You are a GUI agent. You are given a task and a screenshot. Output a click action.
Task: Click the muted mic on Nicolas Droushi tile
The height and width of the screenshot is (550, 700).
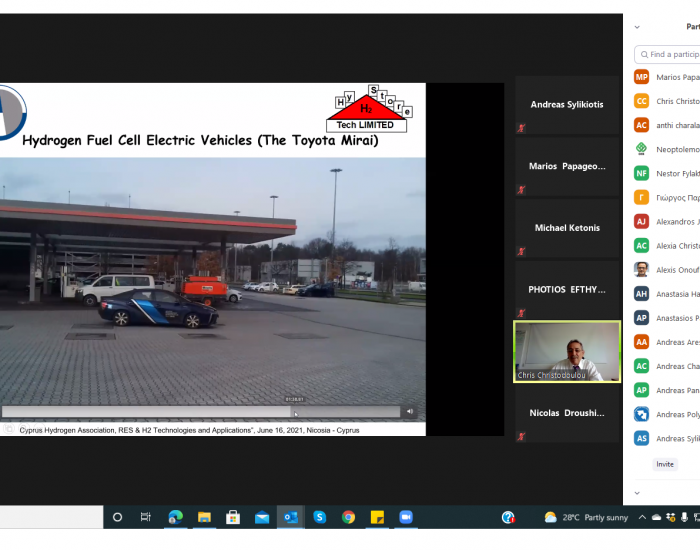[521, 436]
